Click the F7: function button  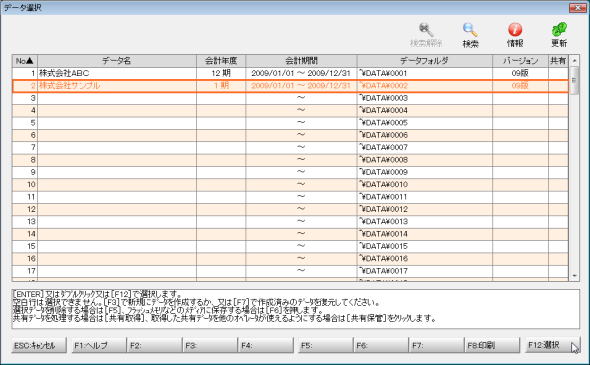[436, 345]
